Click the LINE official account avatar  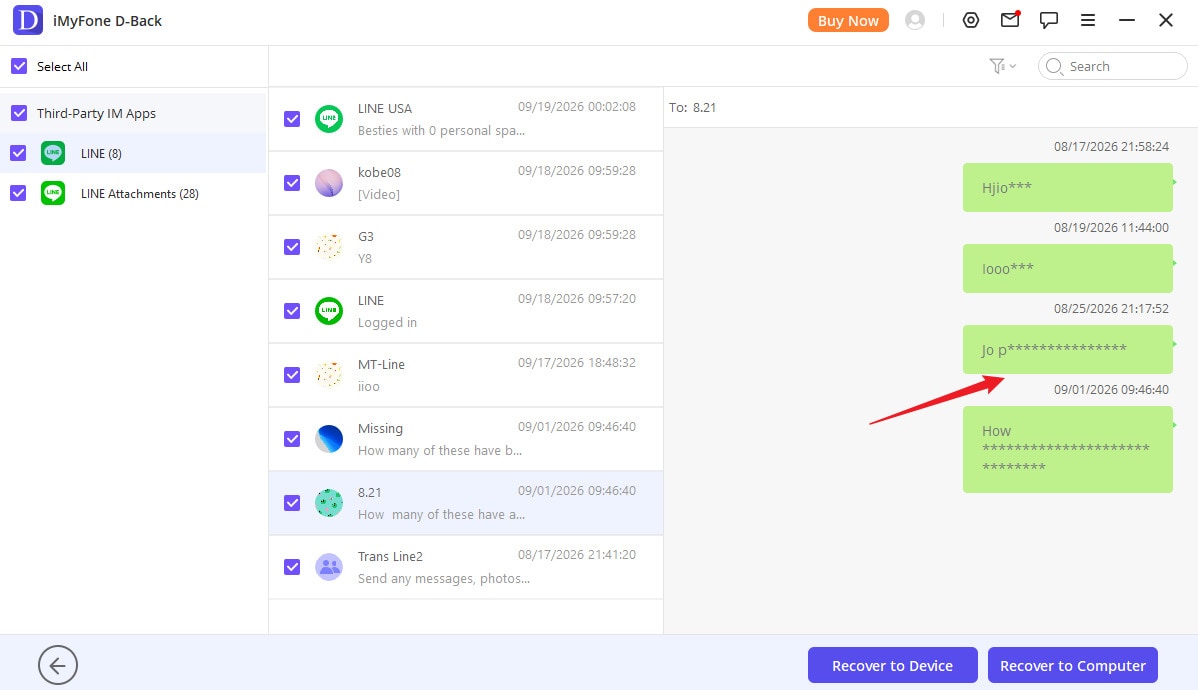pos(329,311)
